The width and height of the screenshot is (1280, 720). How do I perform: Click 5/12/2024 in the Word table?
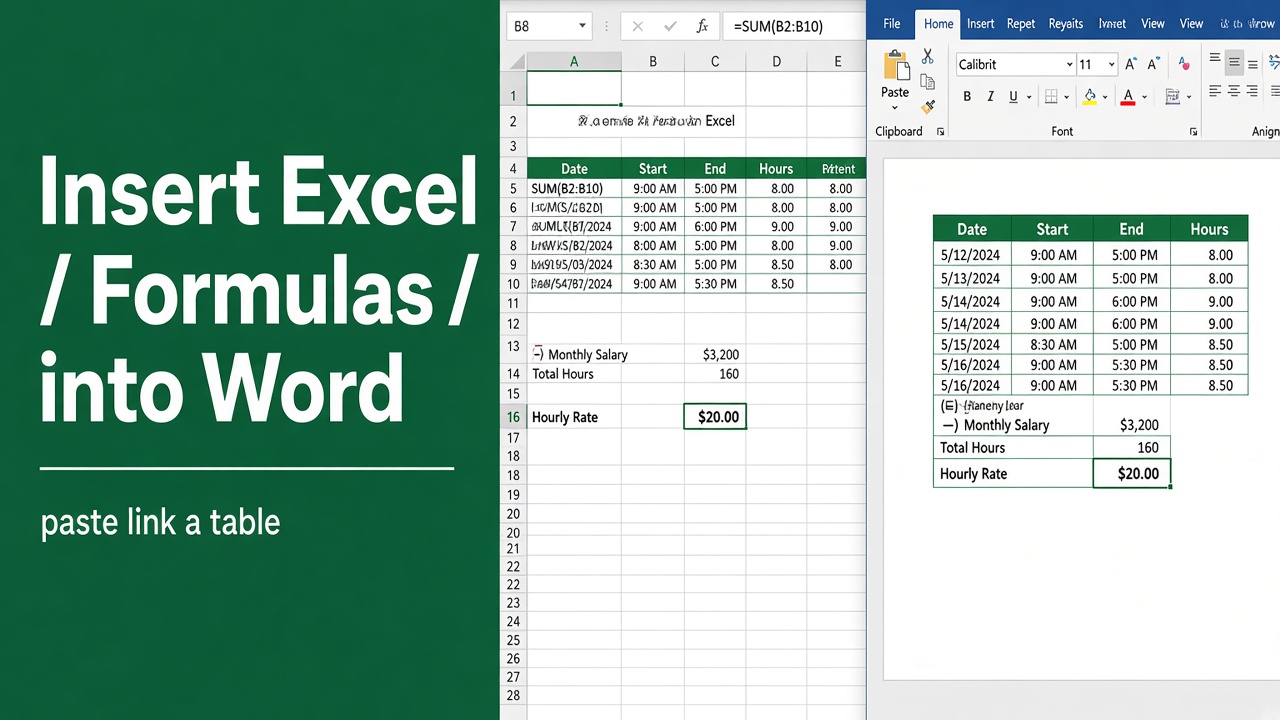tap(970, 255)
